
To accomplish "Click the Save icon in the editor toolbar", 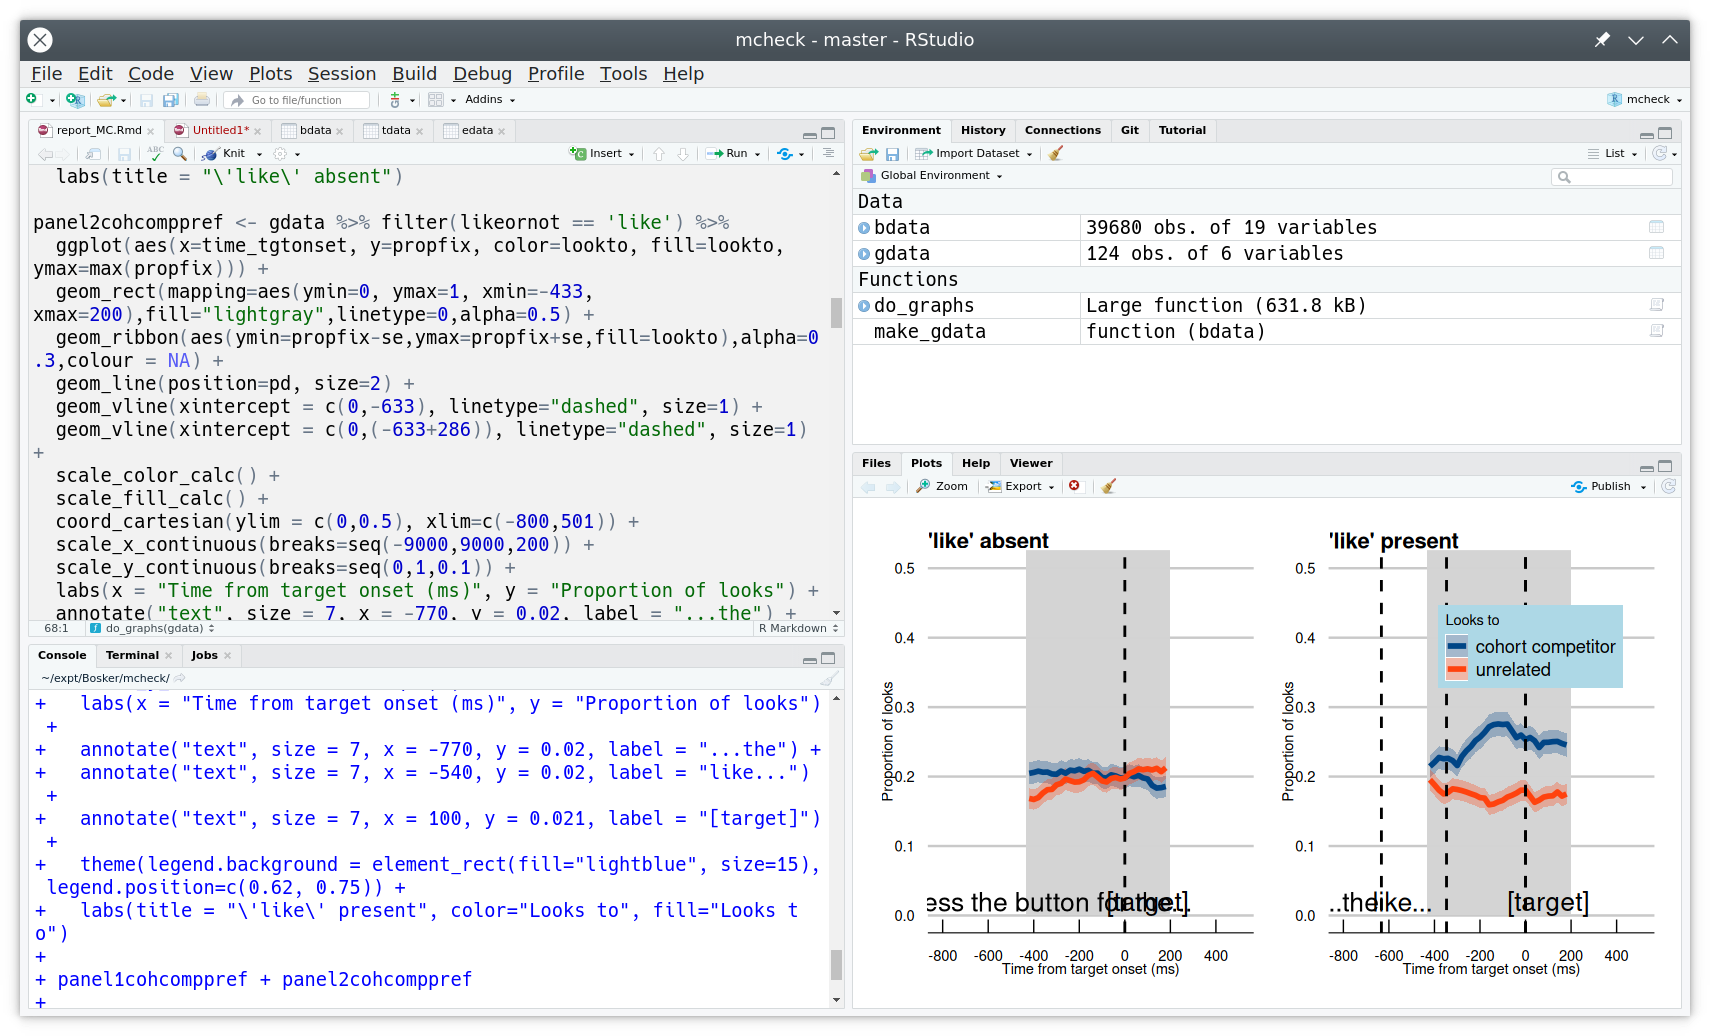I will [124, 155].
